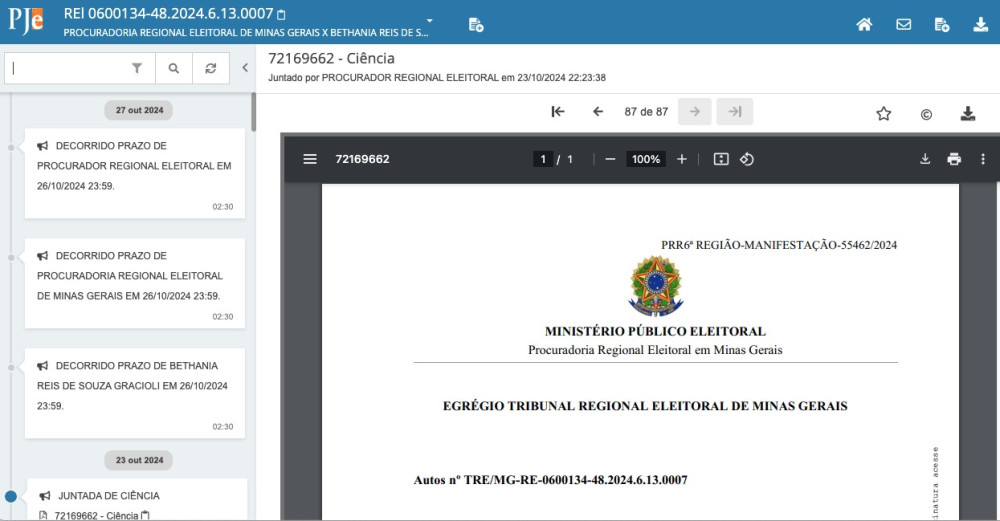Click the Juntado por Procurador Regional Eleitoral line
This screenshot has height=521, width=1000.
point(437,78)
